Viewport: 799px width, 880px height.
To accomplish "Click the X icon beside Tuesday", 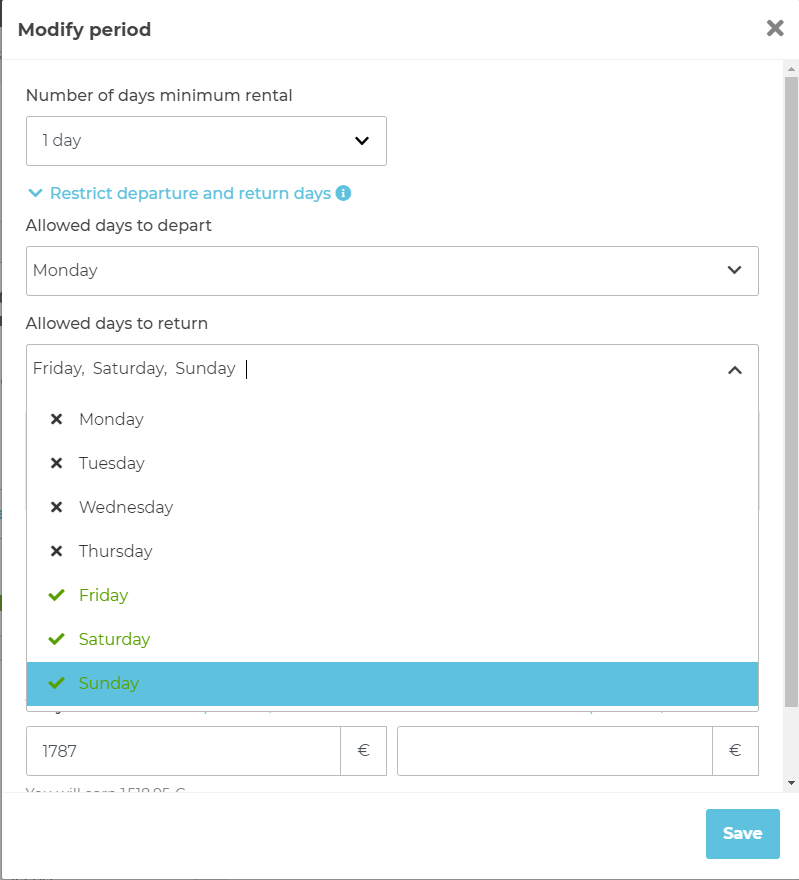I will coord(56,463).
